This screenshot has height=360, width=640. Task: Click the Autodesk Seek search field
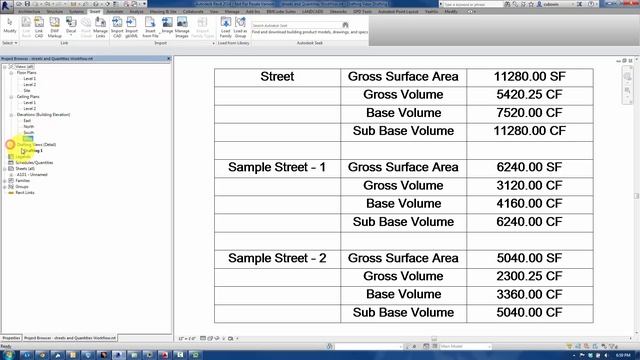(x=296, y=25)
